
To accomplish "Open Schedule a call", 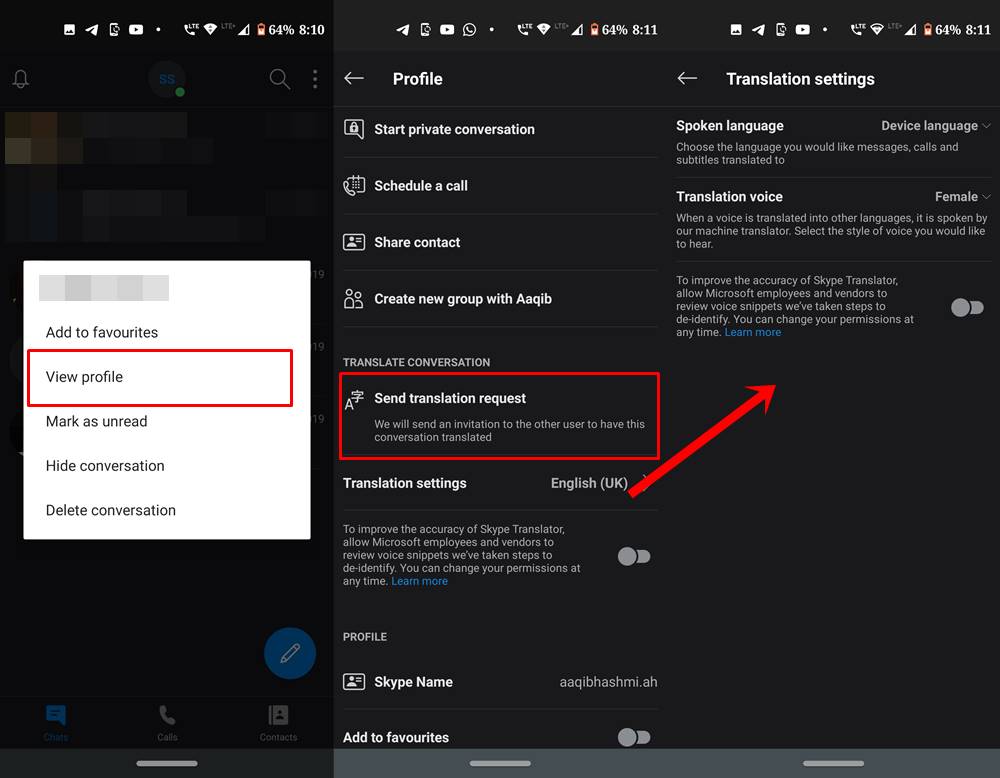I will click(500, 186).
